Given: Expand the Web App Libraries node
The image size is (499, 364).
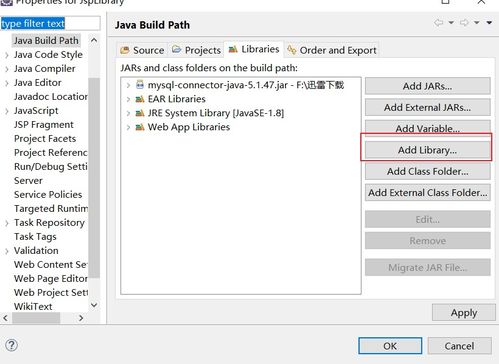Looking at the screenshot, I should coord(128,127).
